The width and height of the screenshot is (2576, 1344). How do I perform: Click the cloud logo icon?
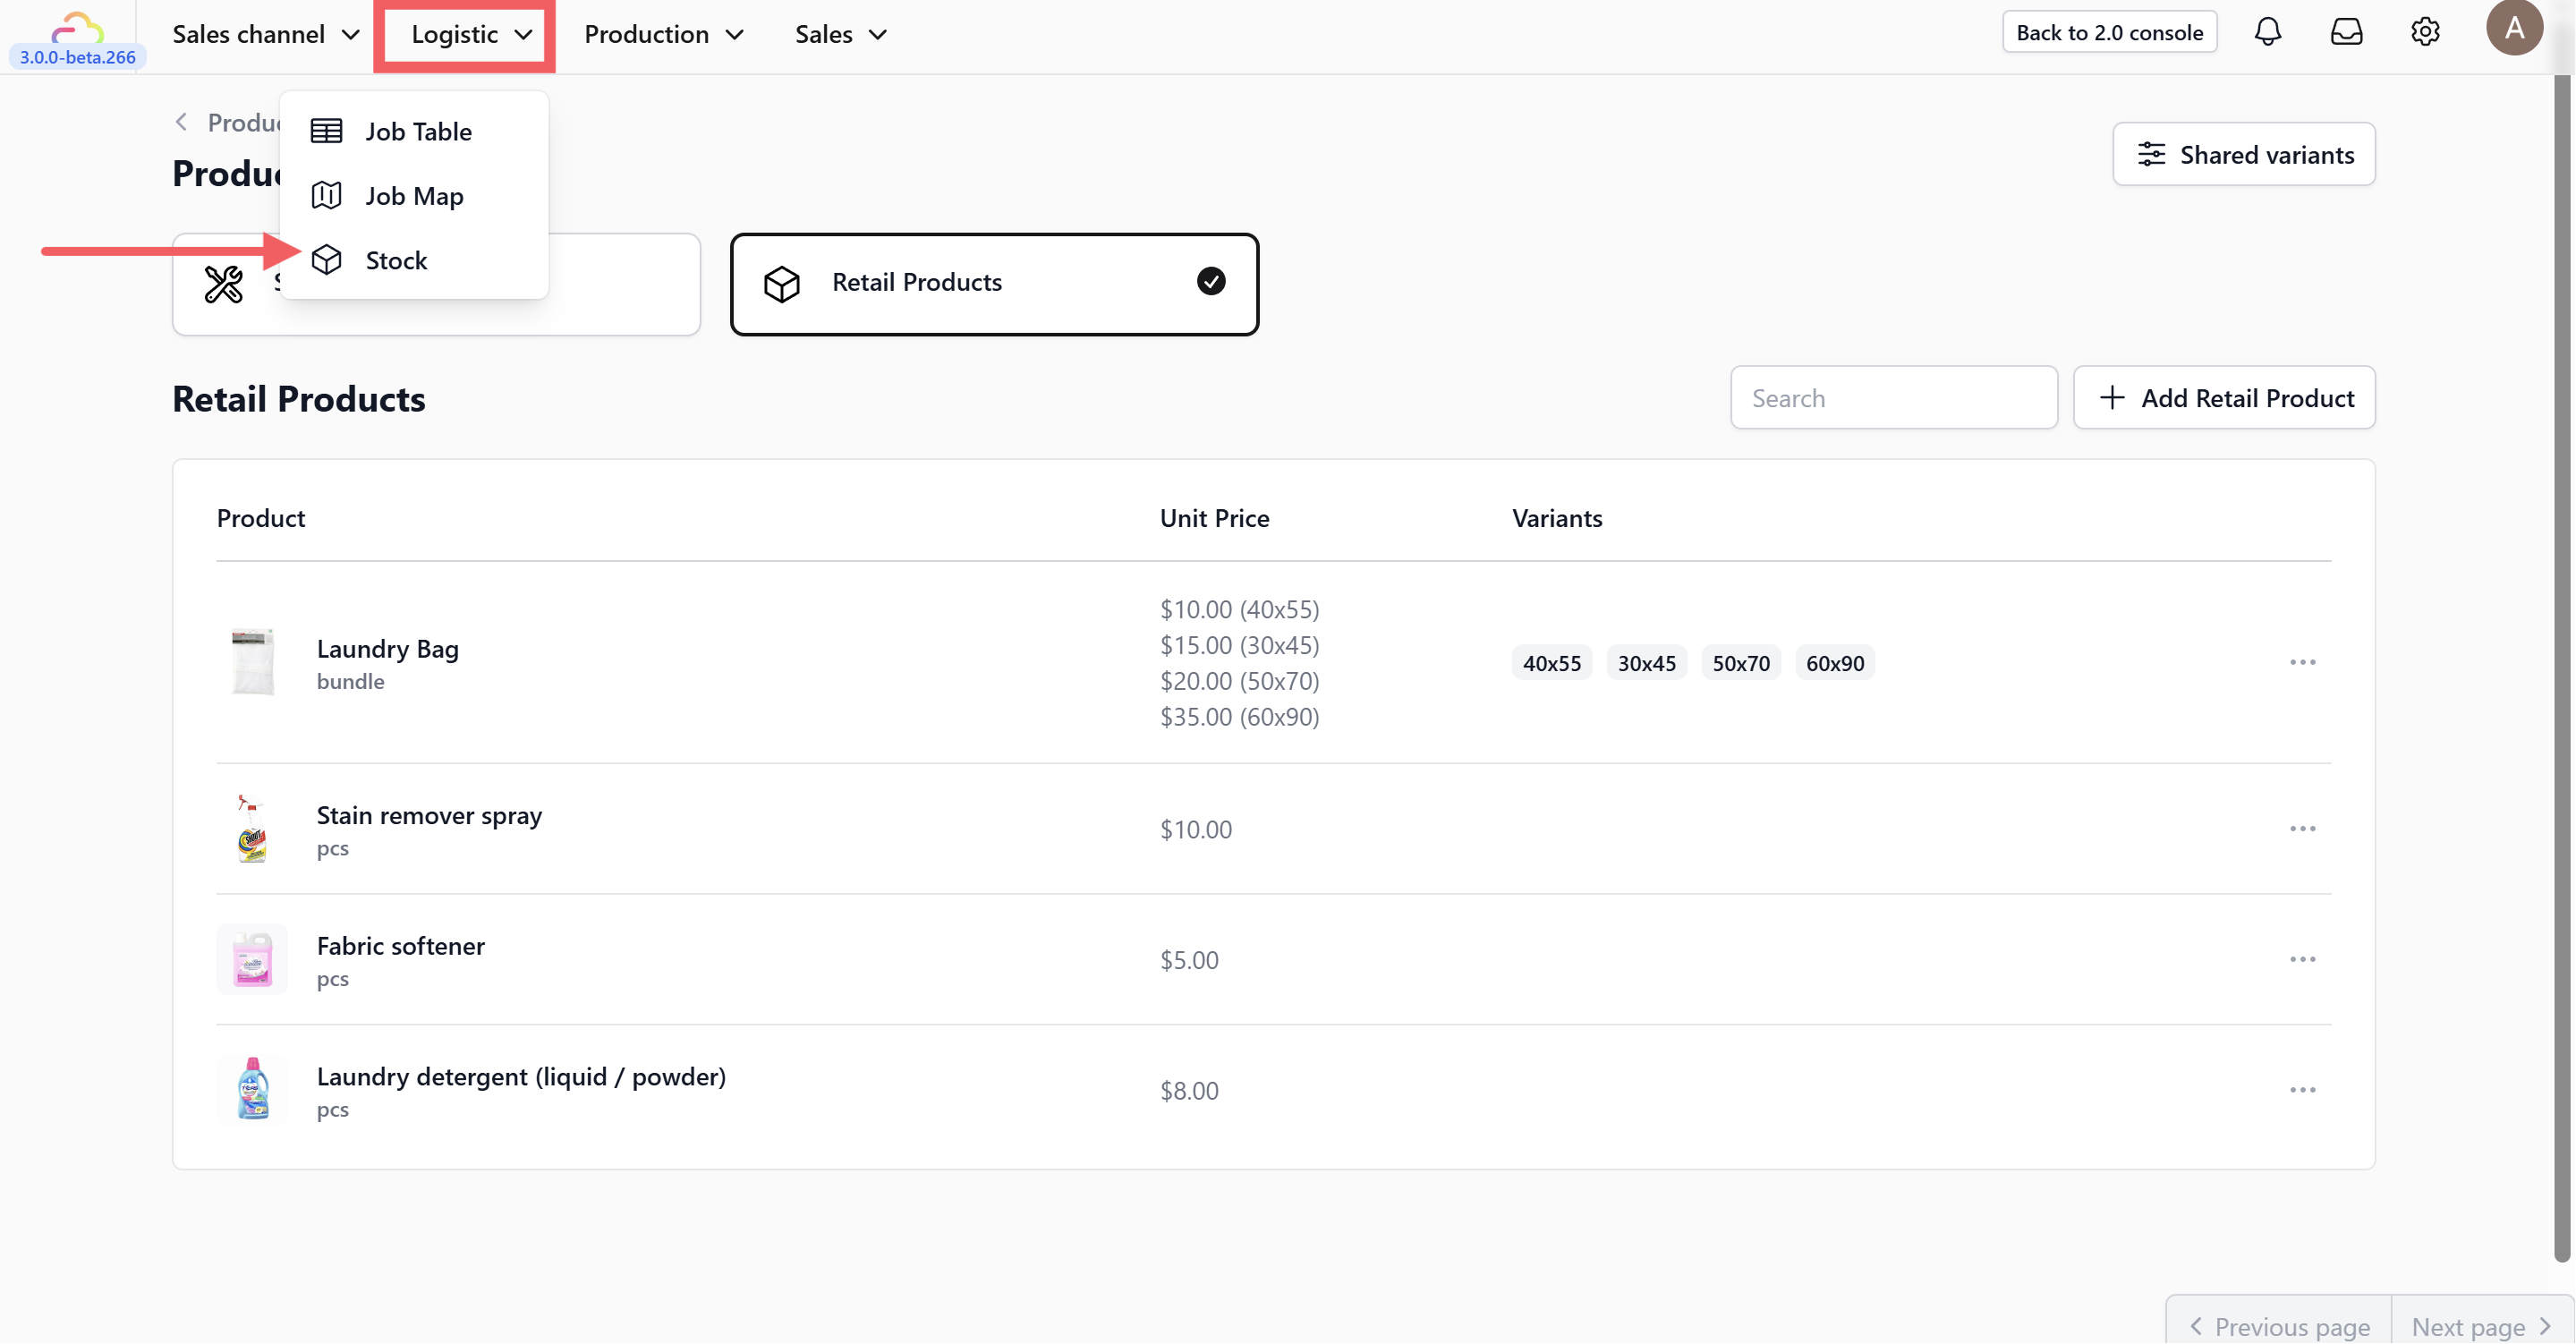77,26
